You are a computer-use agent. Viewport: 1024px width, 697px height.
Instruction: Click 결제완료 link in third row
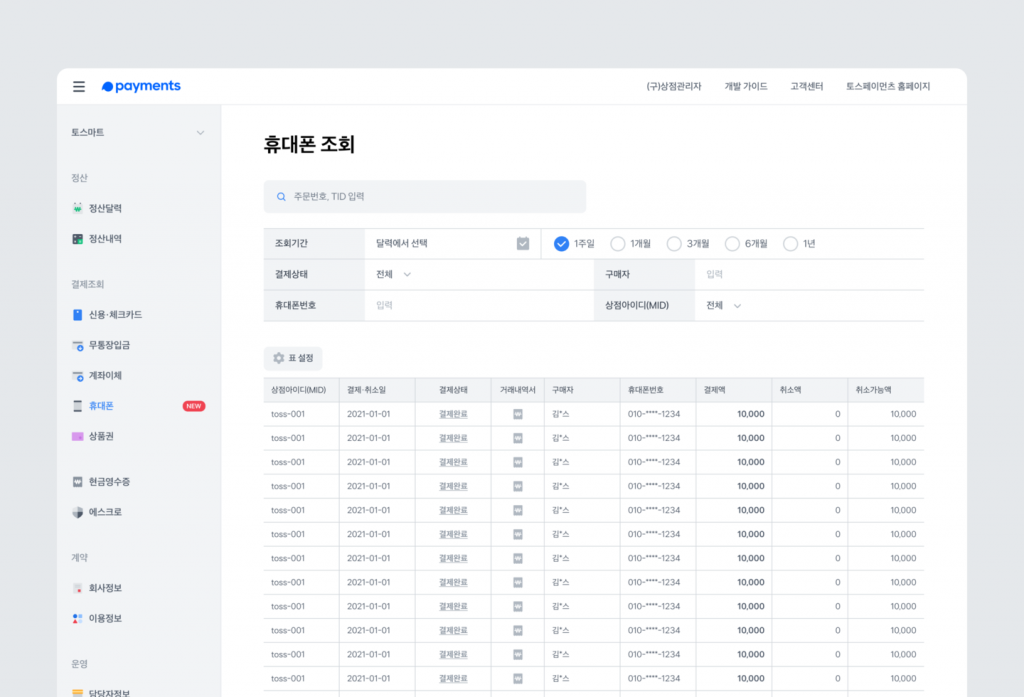453,462
